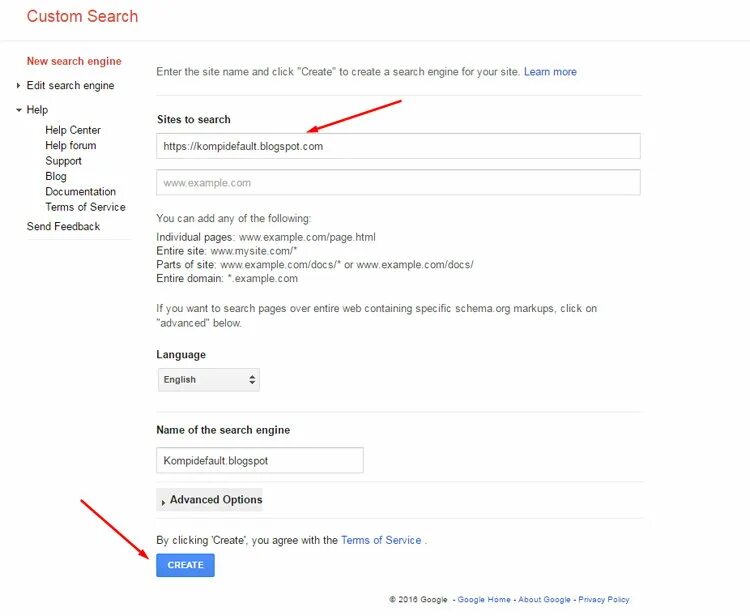Screen dimensions: 750x616
Task: Collapse the Help section arrow
Action: (x=19, y=110)
